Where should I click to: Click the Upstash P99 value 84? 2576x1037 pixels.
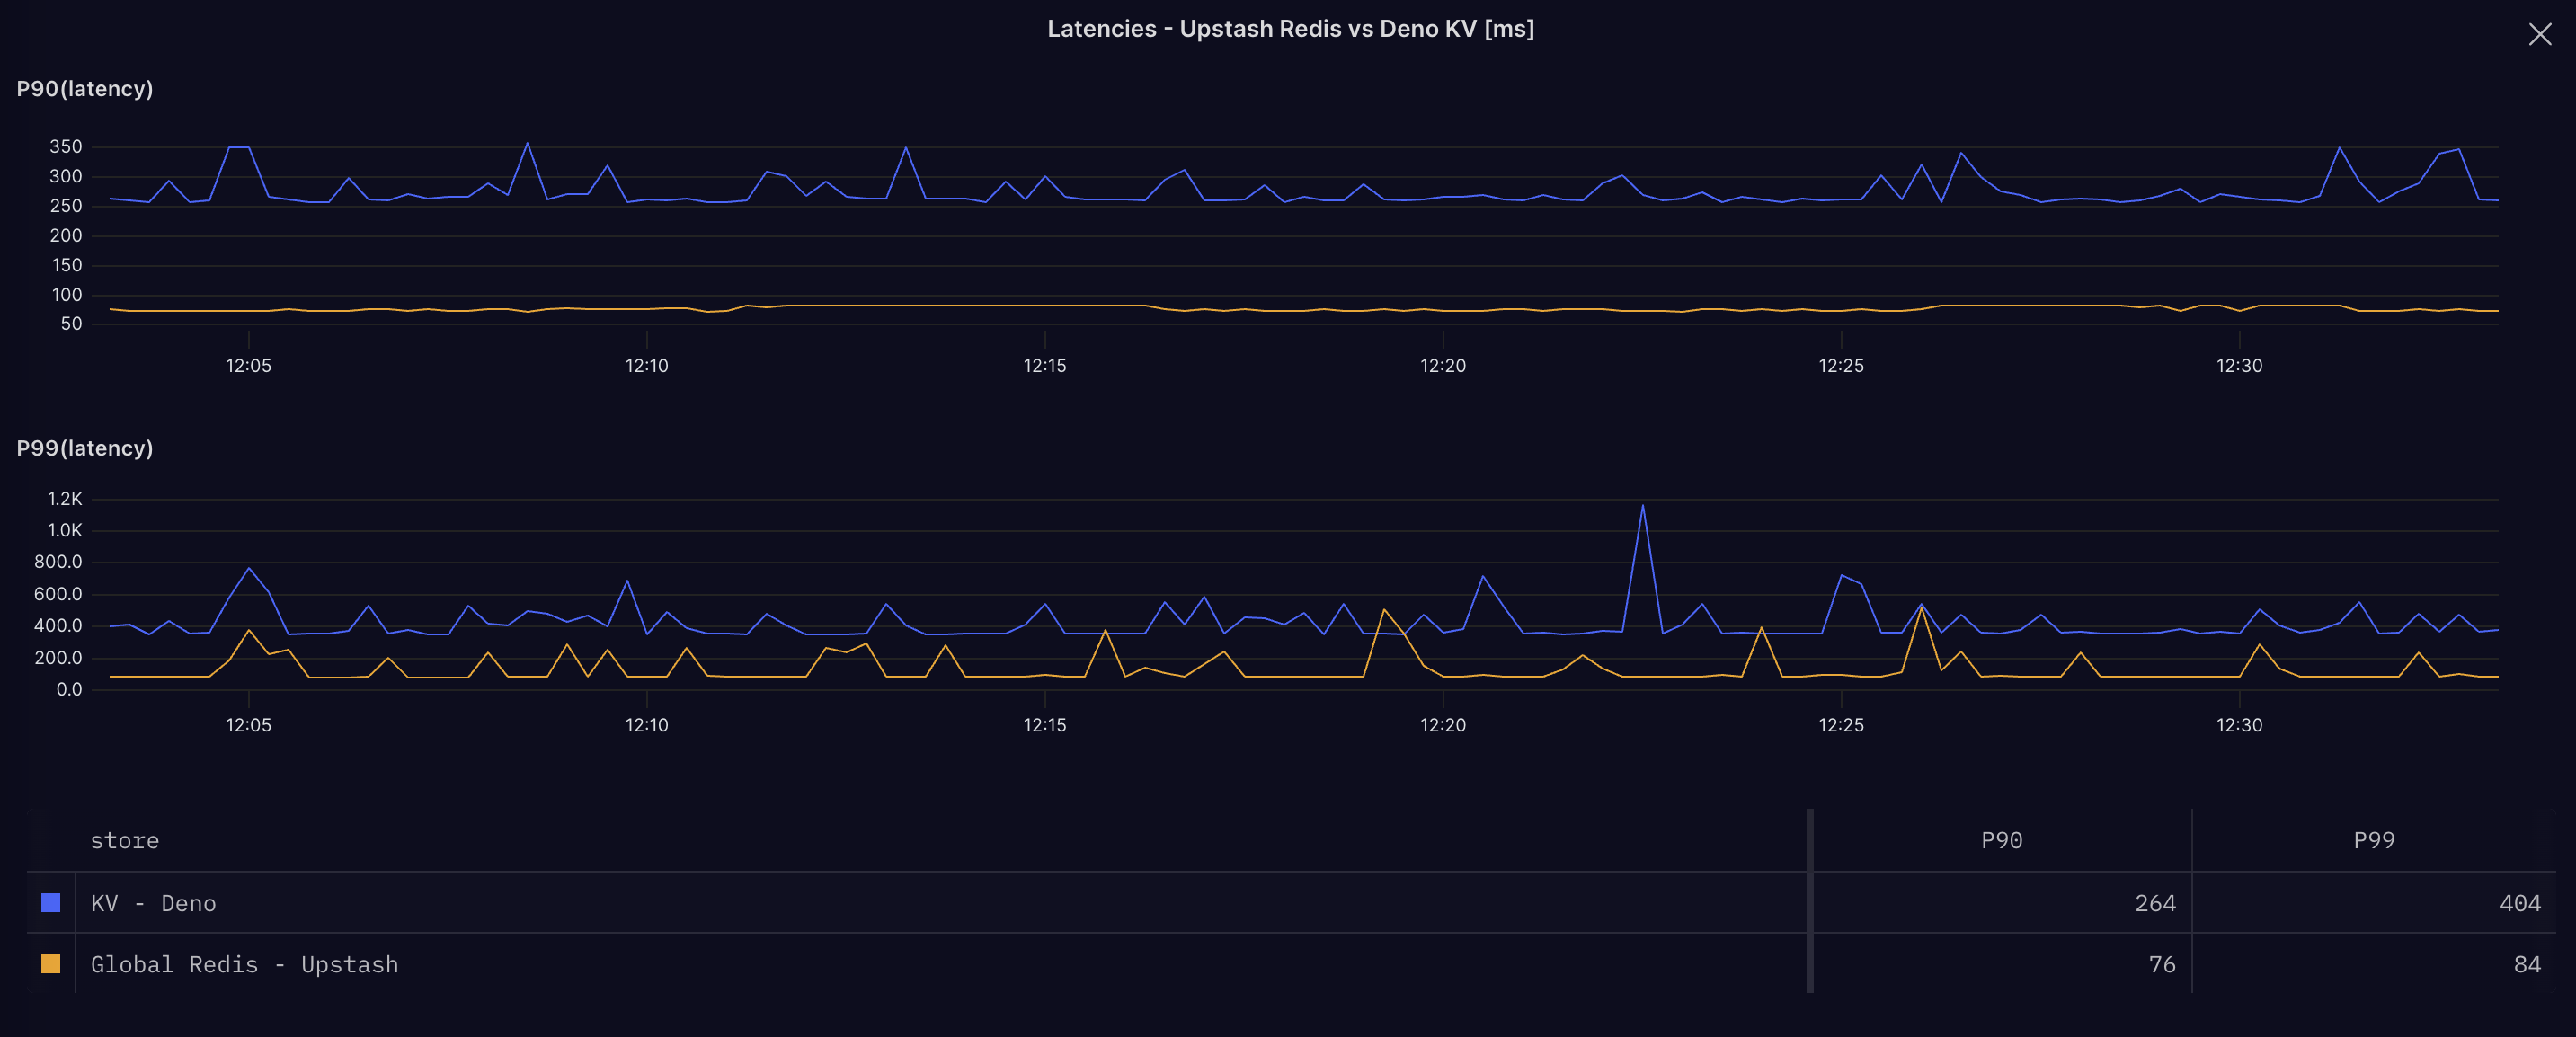2526,964
